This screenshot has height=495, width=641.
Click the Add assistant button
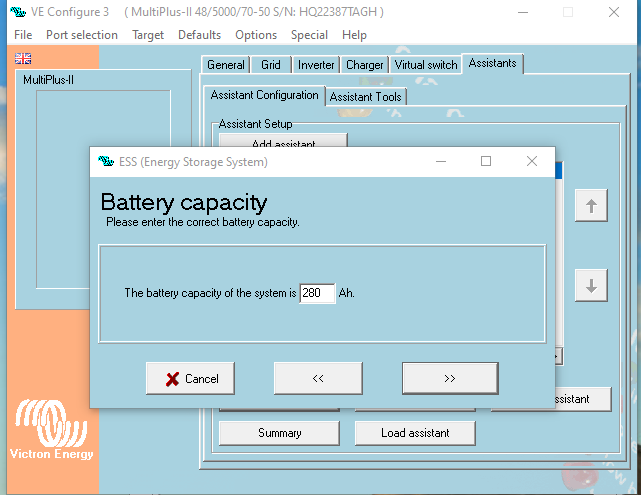[283, 140]
